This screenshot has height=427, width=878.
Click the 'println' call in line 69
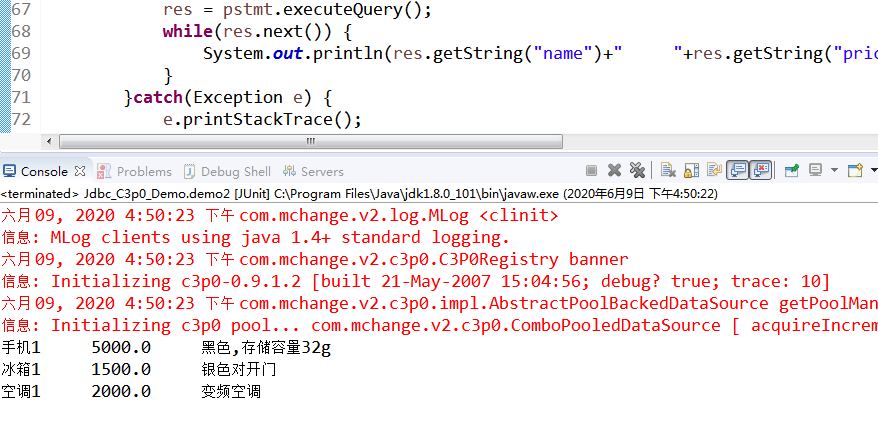[x=347, y=53]
